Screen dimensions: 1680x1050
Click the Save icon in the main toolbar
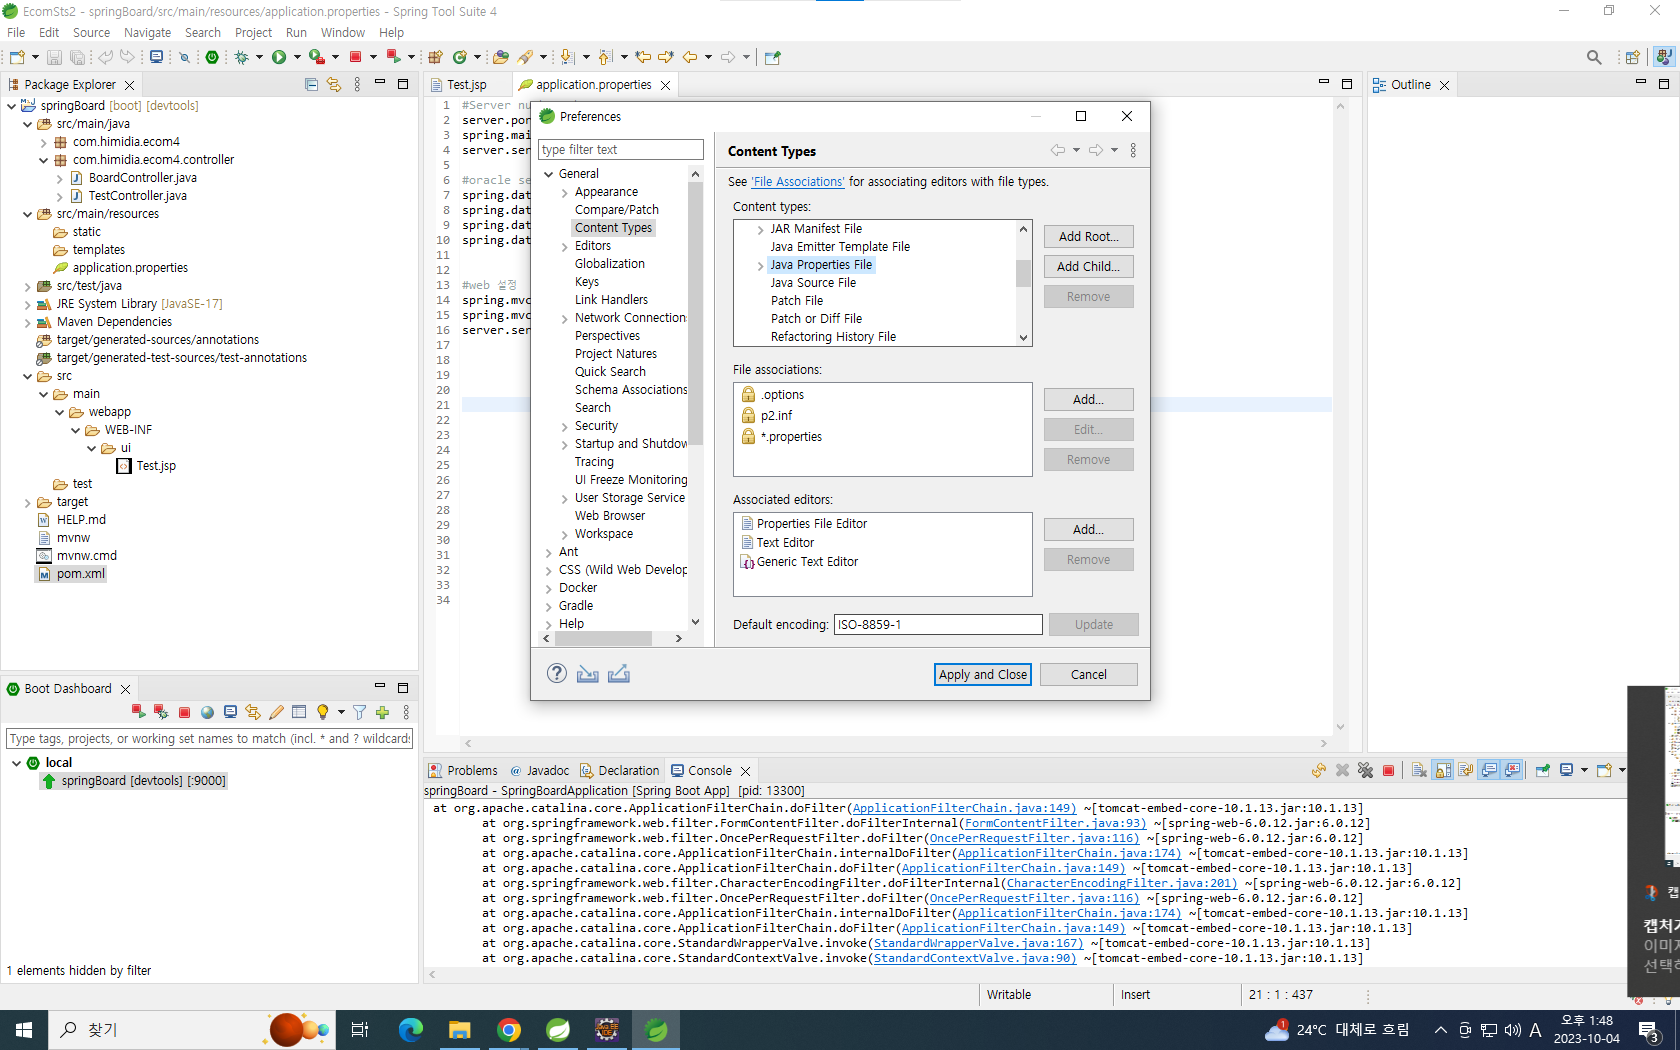click(55, 58)
